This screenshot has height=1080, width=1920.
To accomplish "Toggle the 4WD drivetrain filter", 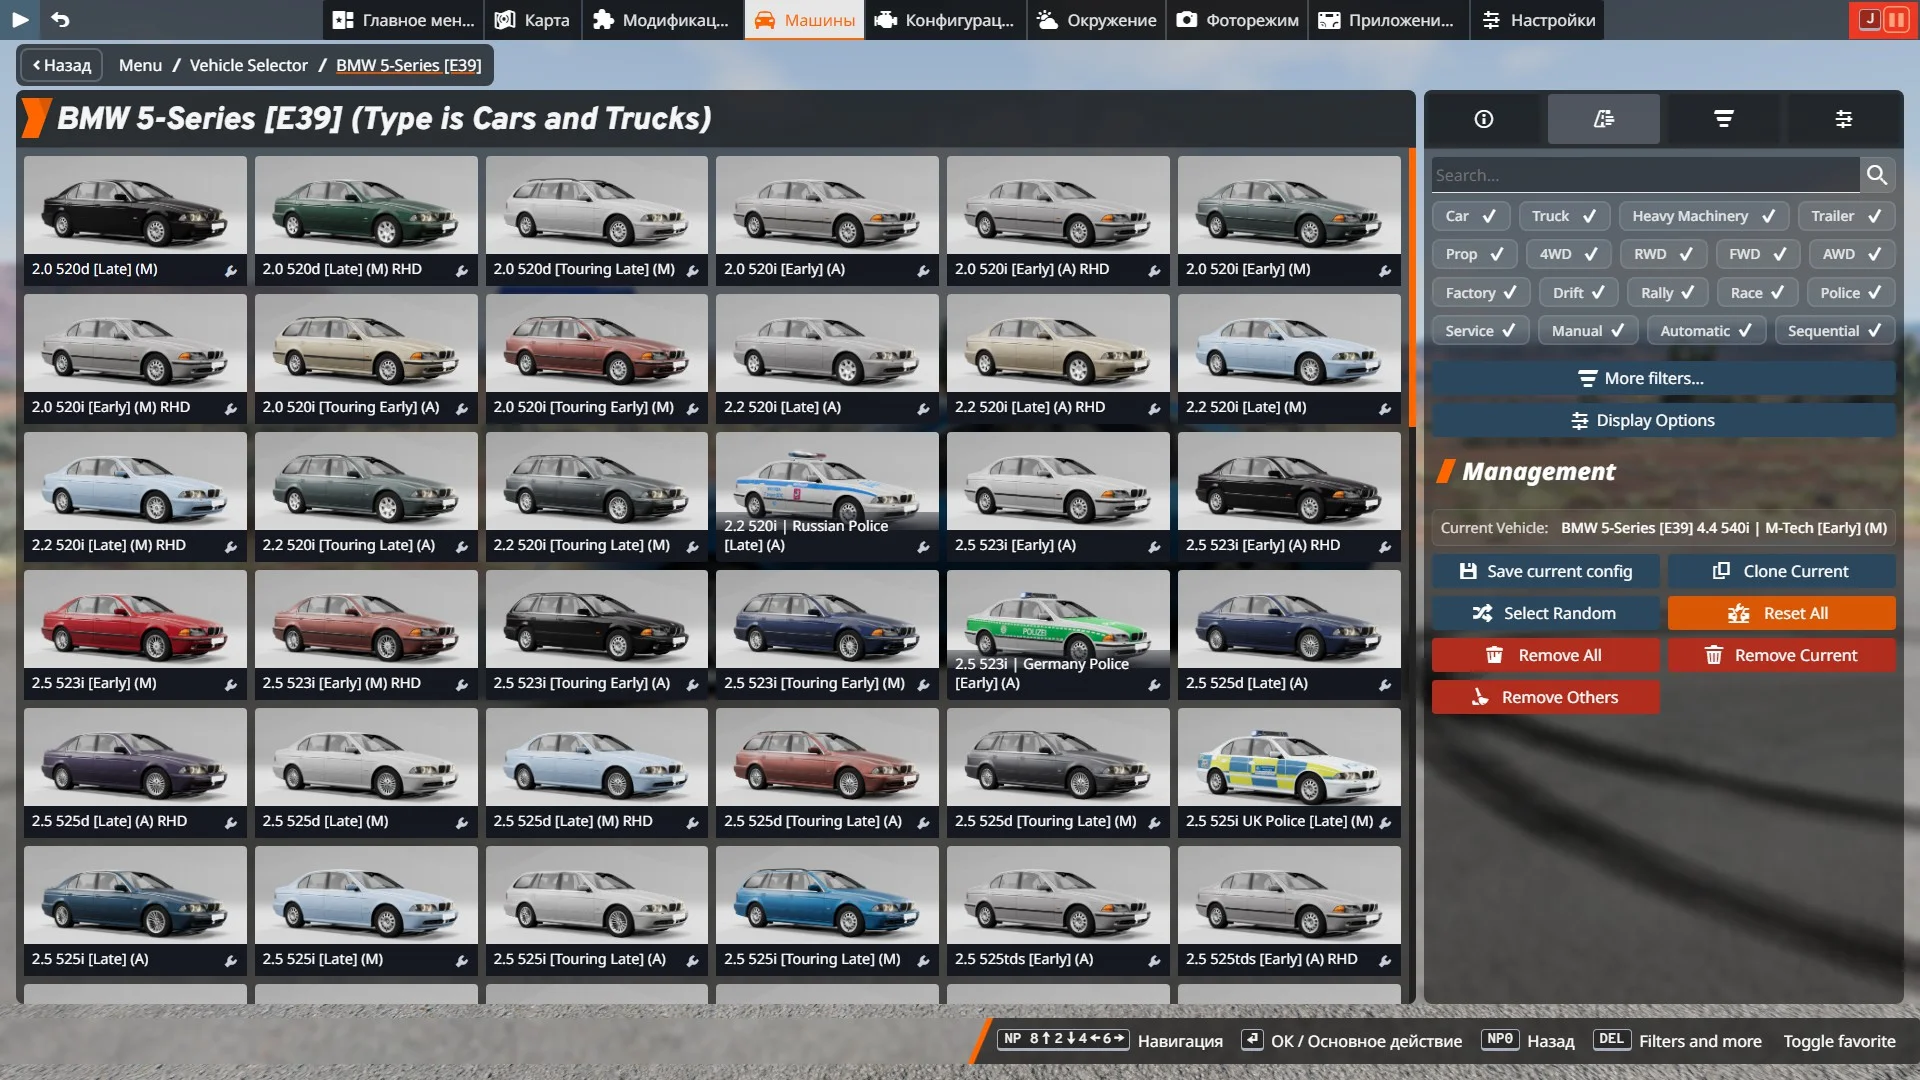I will click(x=1568, y=254).
